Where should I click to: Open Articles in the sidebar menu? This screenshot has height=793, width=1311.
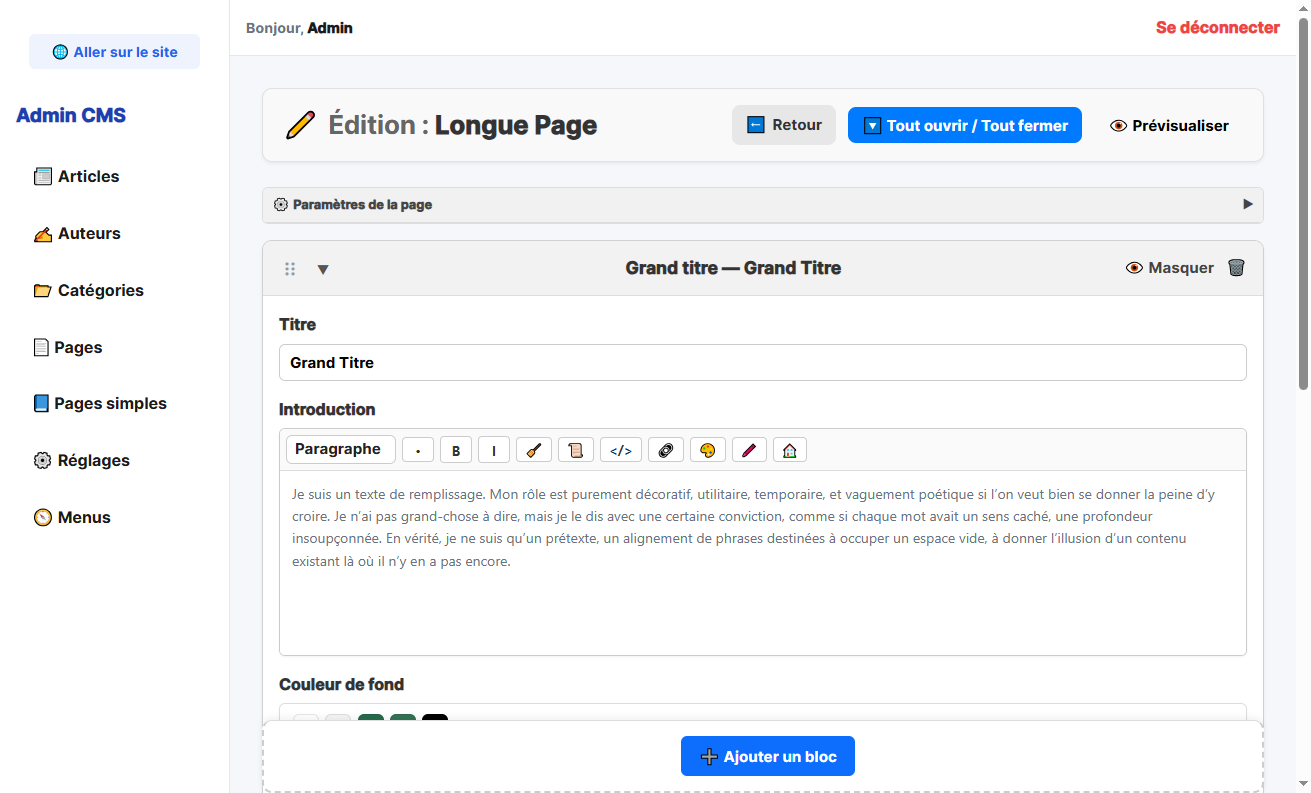(88, 177)
